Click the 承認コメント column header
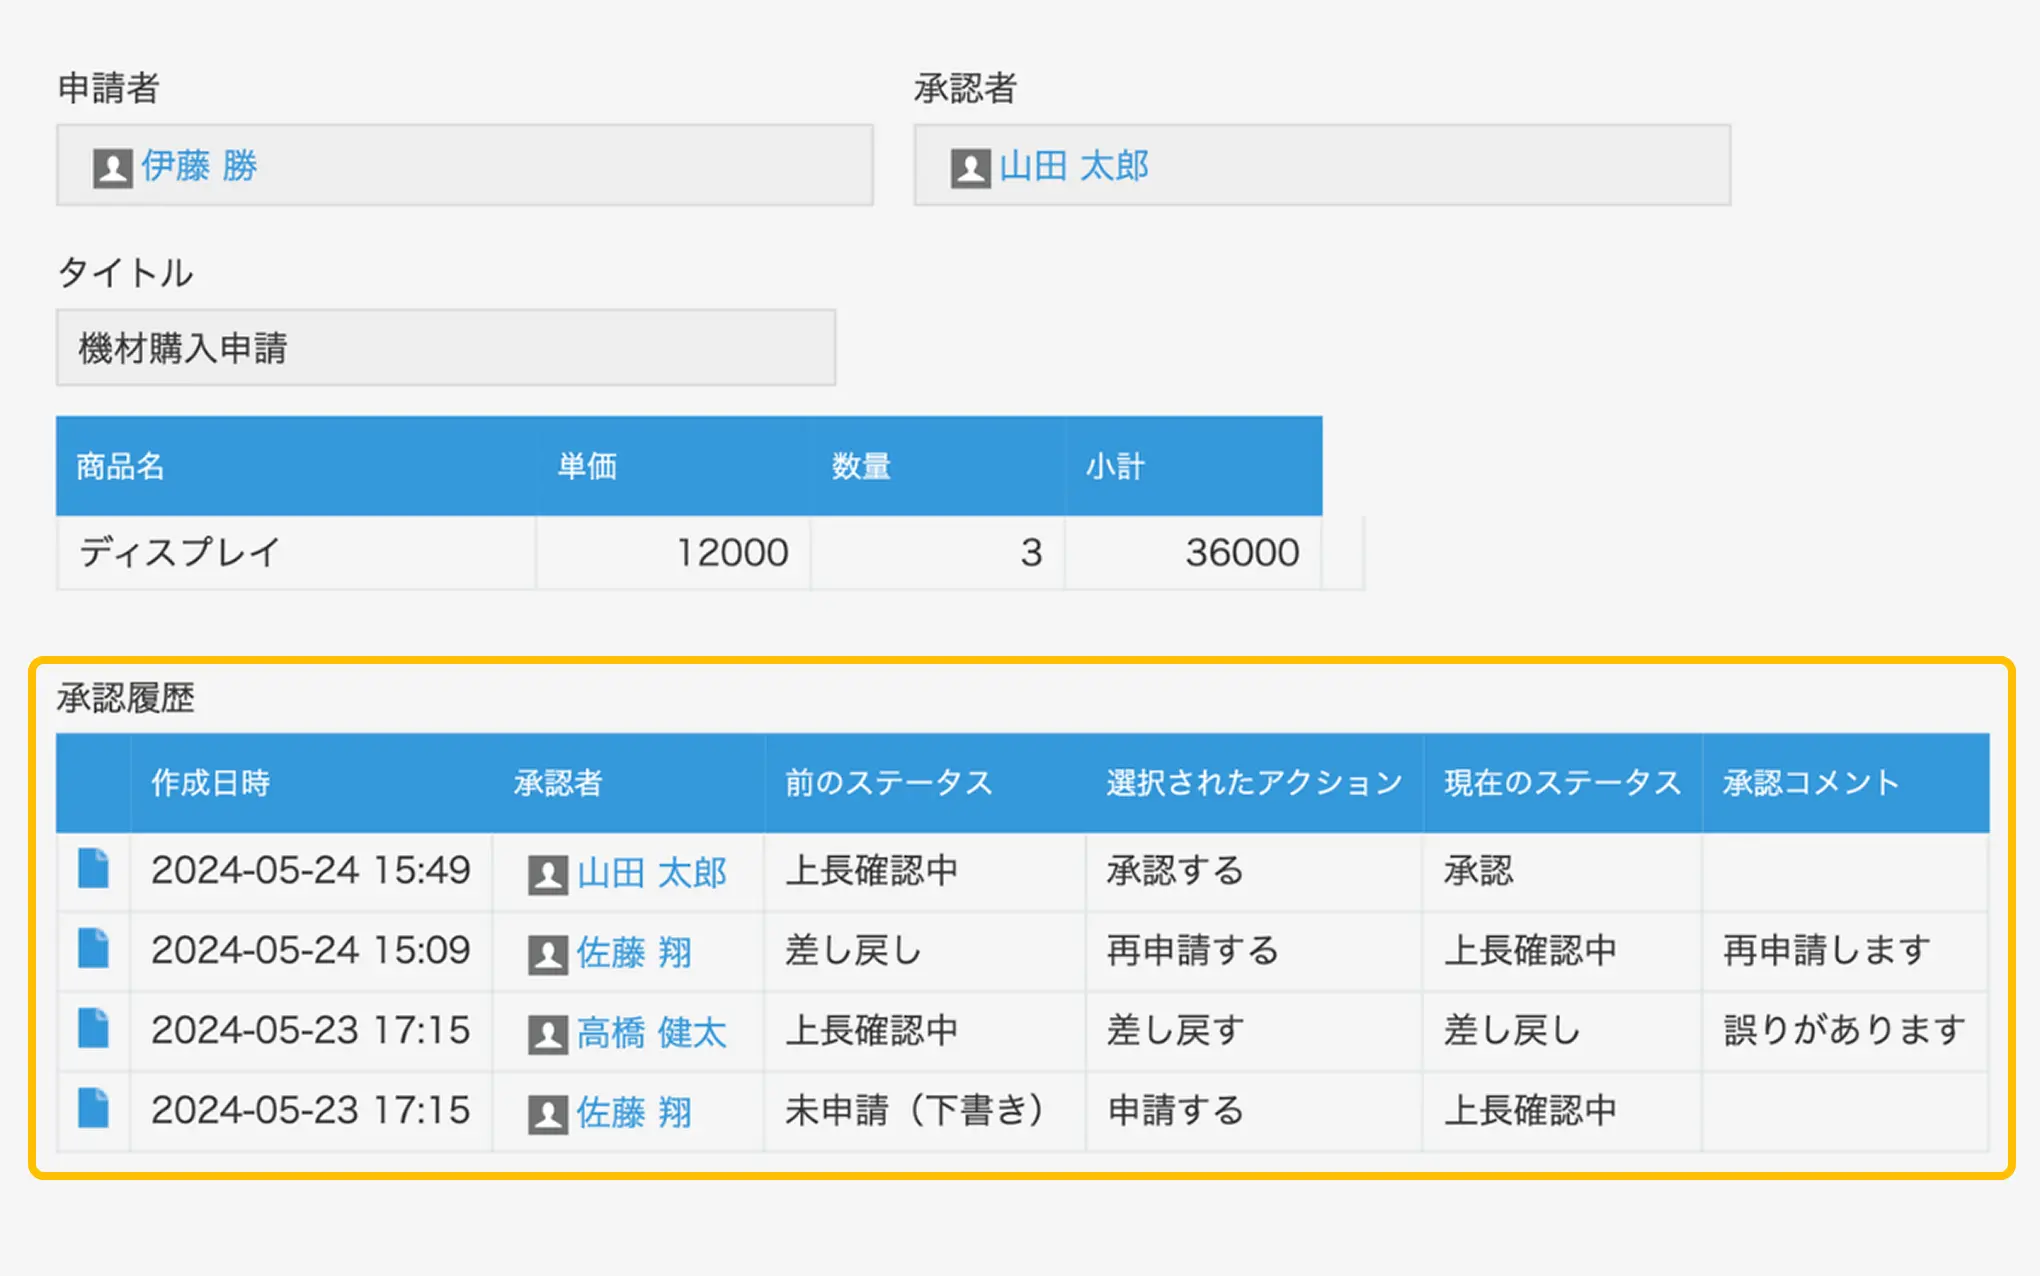 (1810, 782)
